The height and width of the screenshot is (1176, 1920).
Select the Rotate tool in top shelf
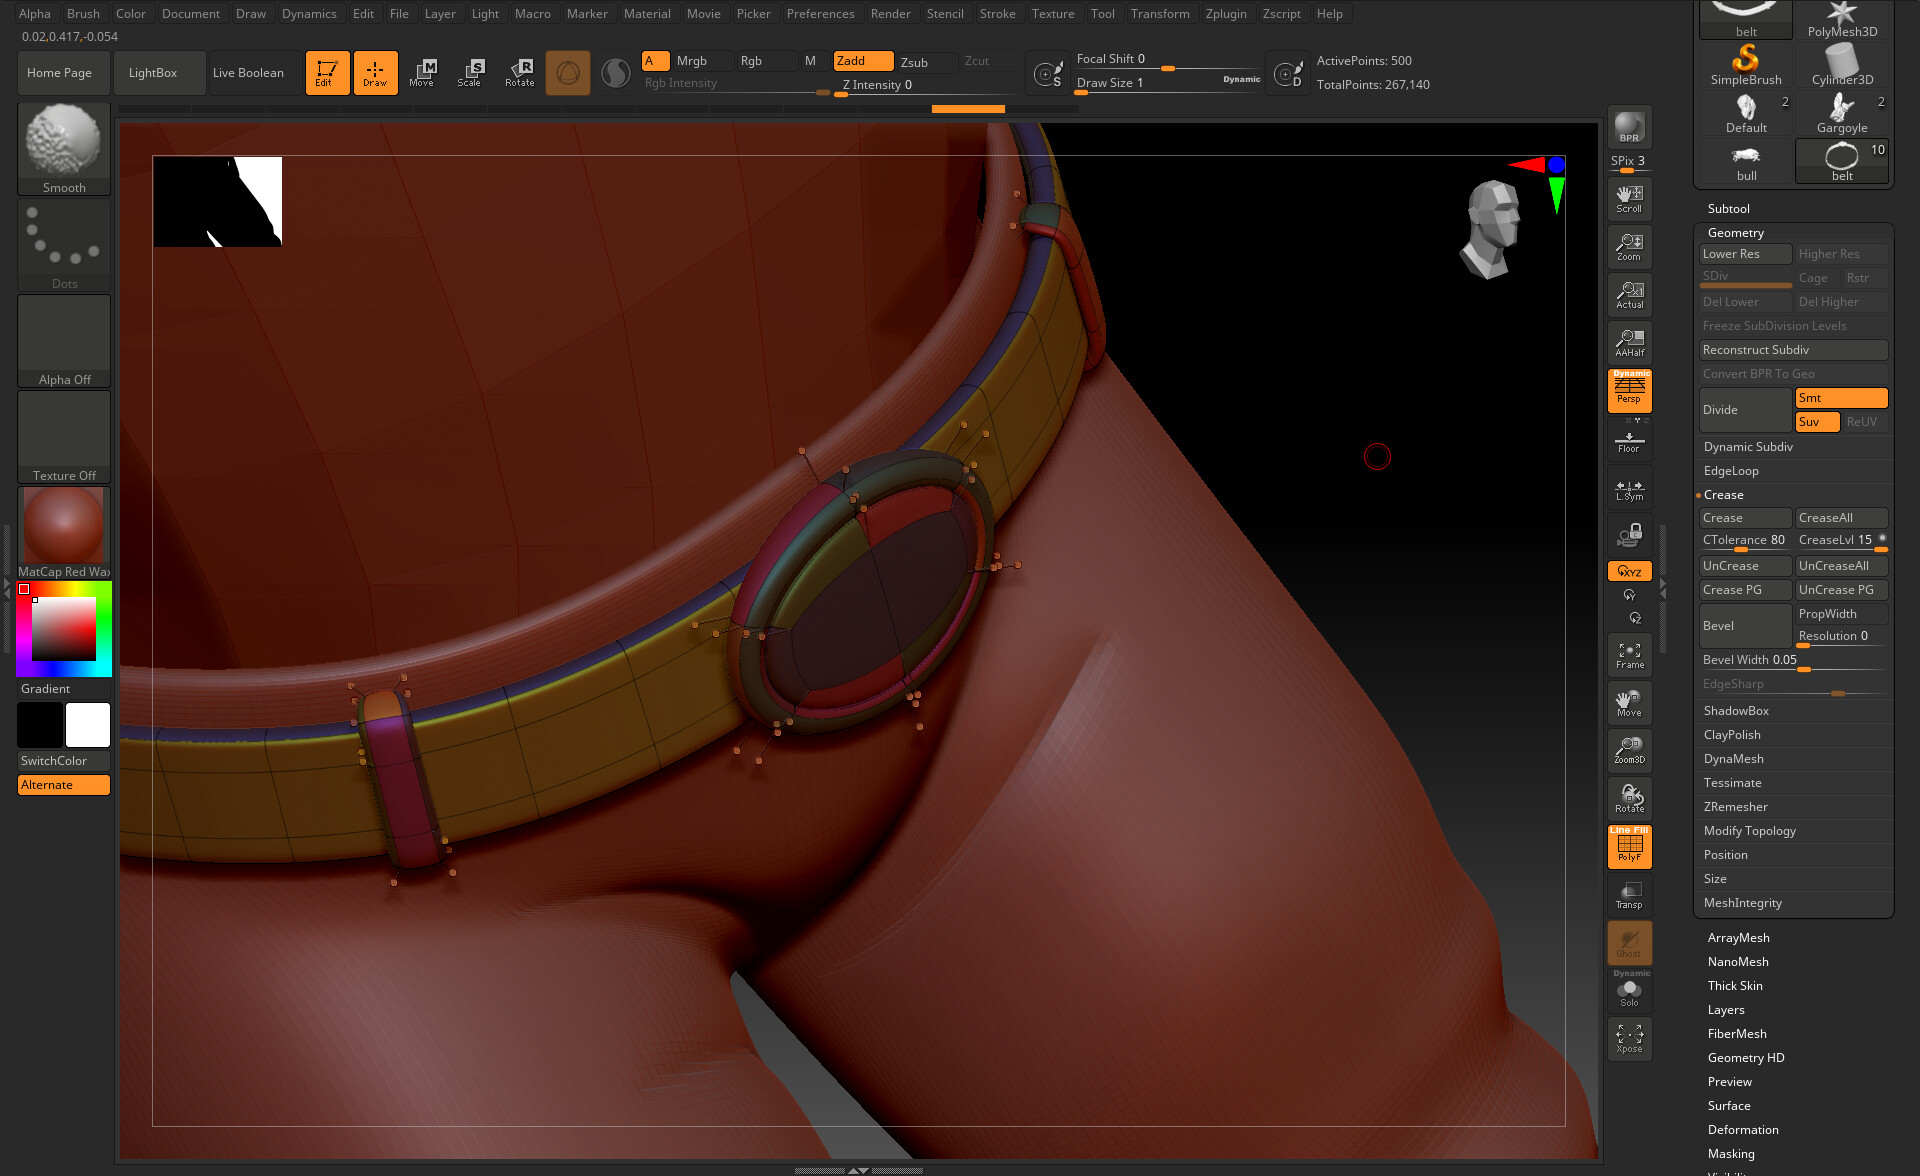[519, 73]
